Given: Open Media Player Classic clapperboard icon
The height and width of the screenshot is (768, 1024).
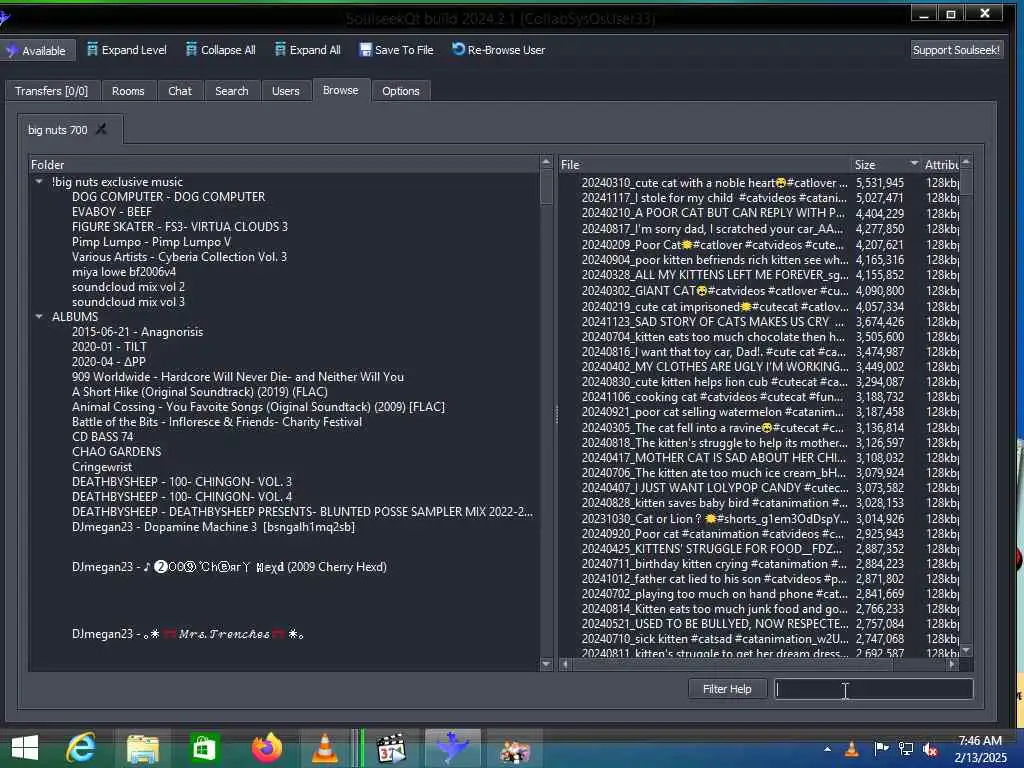Looking at the screenshot, I should tap(392, 748).
